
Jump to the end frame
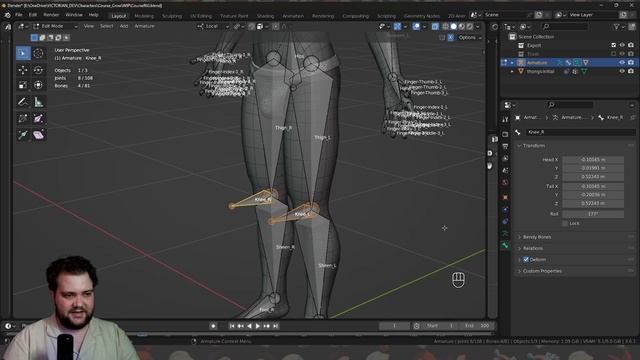(276, 326)
